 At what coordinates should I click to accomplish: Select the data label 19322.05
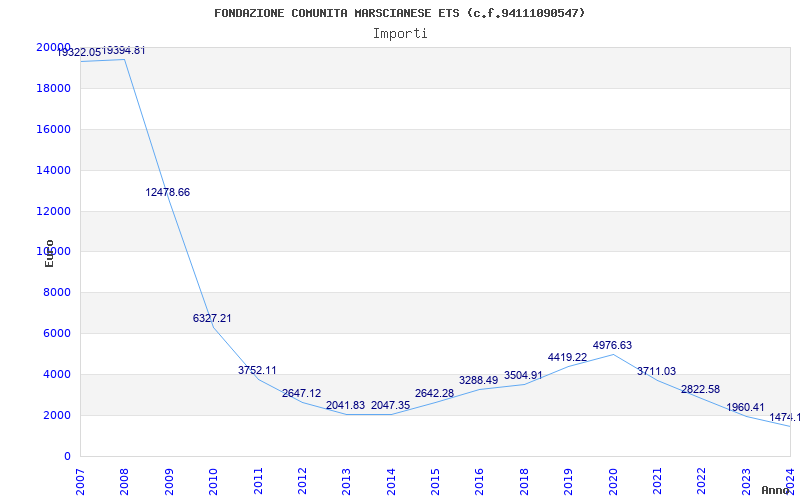pos(79,53)
